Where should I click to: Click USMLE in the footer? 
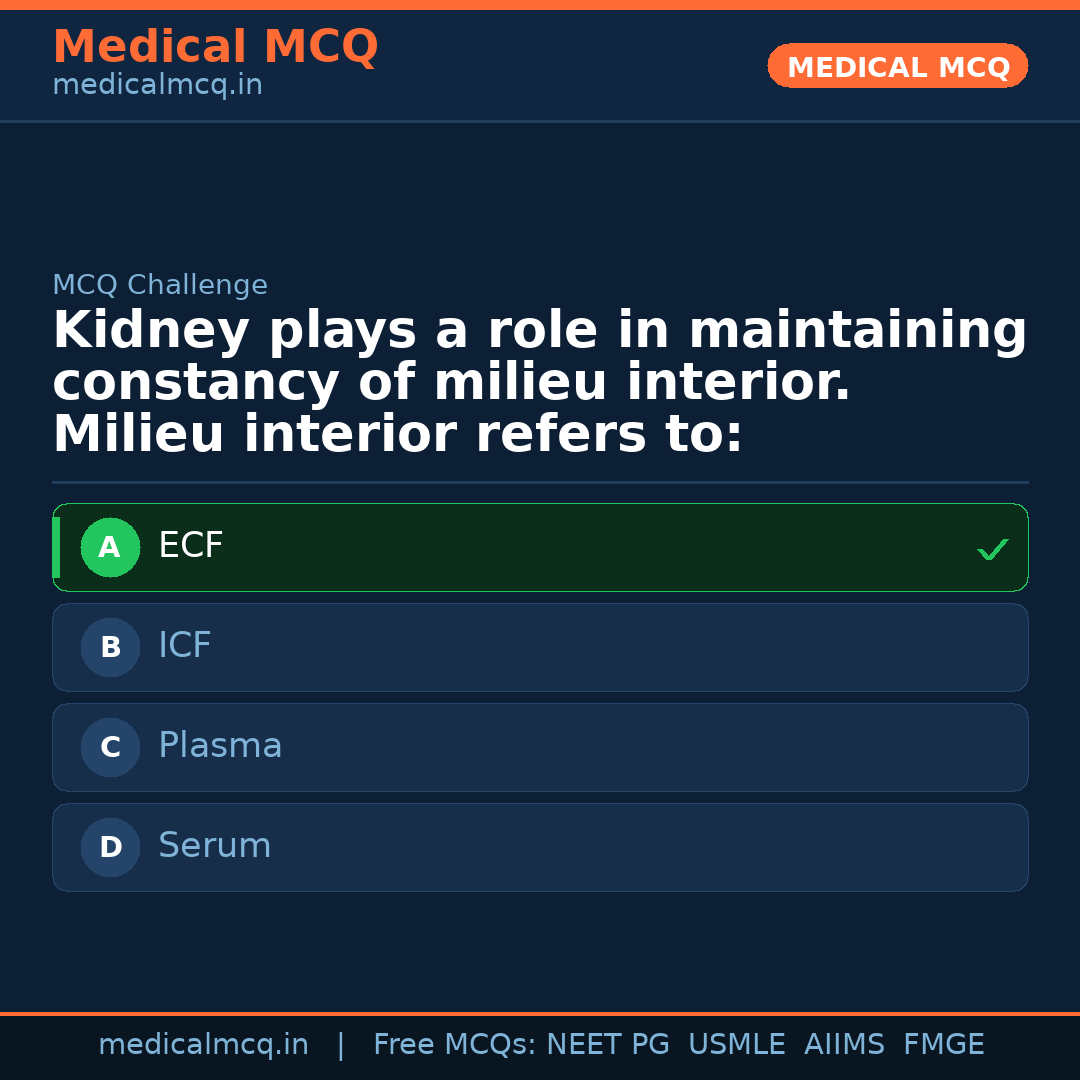(736, 1045)
